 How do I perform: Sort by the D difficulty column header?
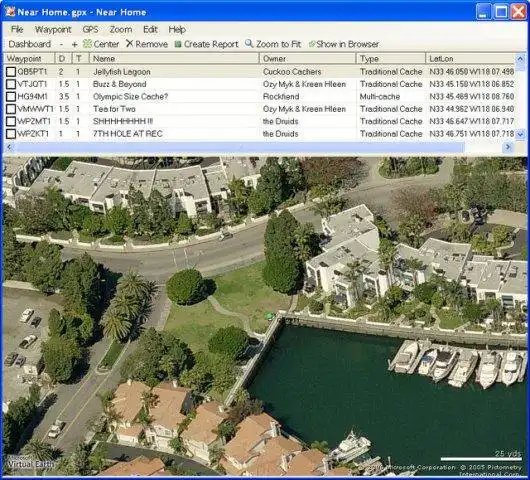pyautogui.click(x=64, y=58)
